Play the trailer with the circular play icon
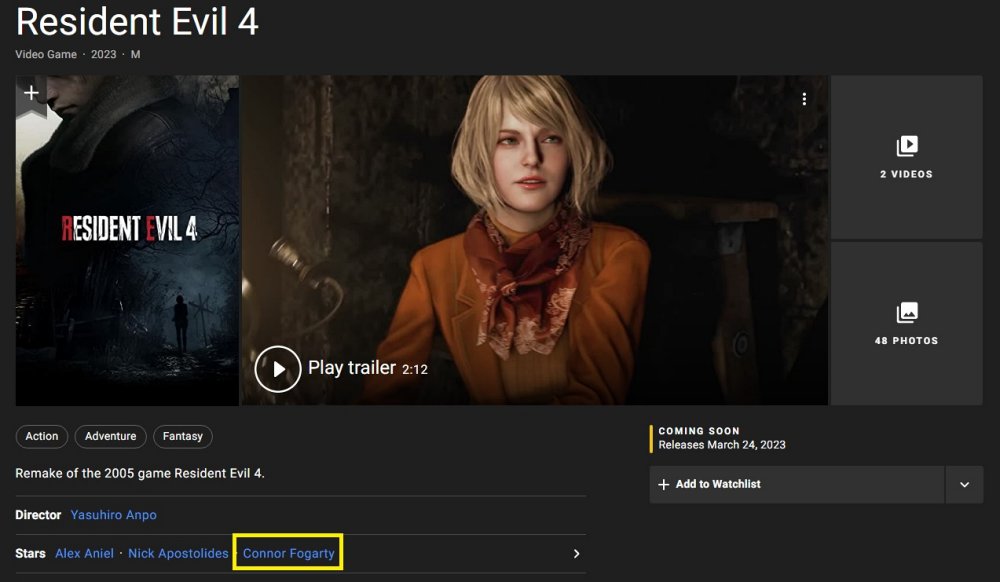The width and height of the screenshot is (1000, 582). pos(277,369)
